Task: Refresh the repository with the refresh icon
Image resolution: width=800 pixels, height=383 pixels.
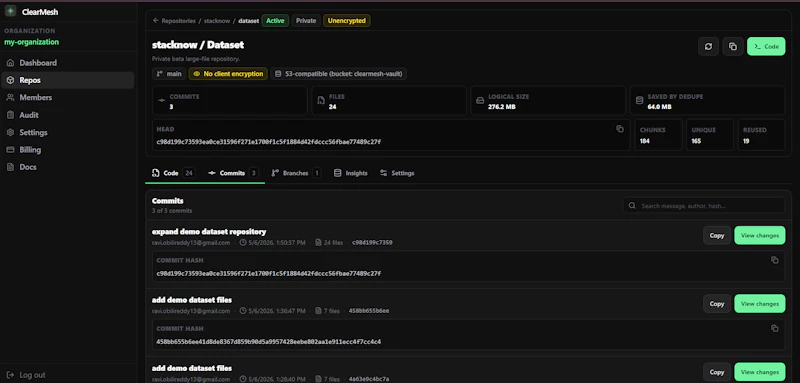Action: pyautogui.click(x=708, y=46)
